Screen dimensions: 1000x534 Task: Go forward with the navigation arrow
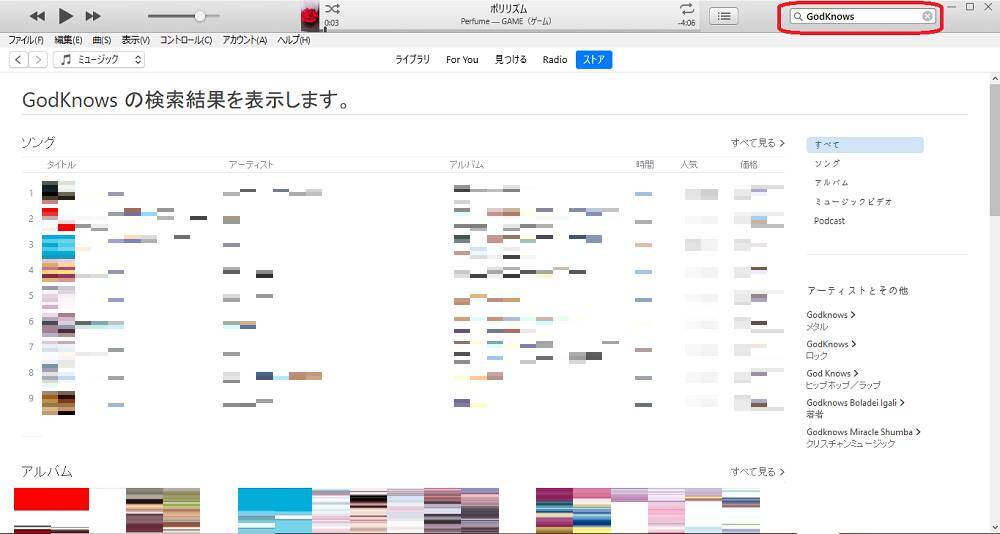[x=38, y=60]
